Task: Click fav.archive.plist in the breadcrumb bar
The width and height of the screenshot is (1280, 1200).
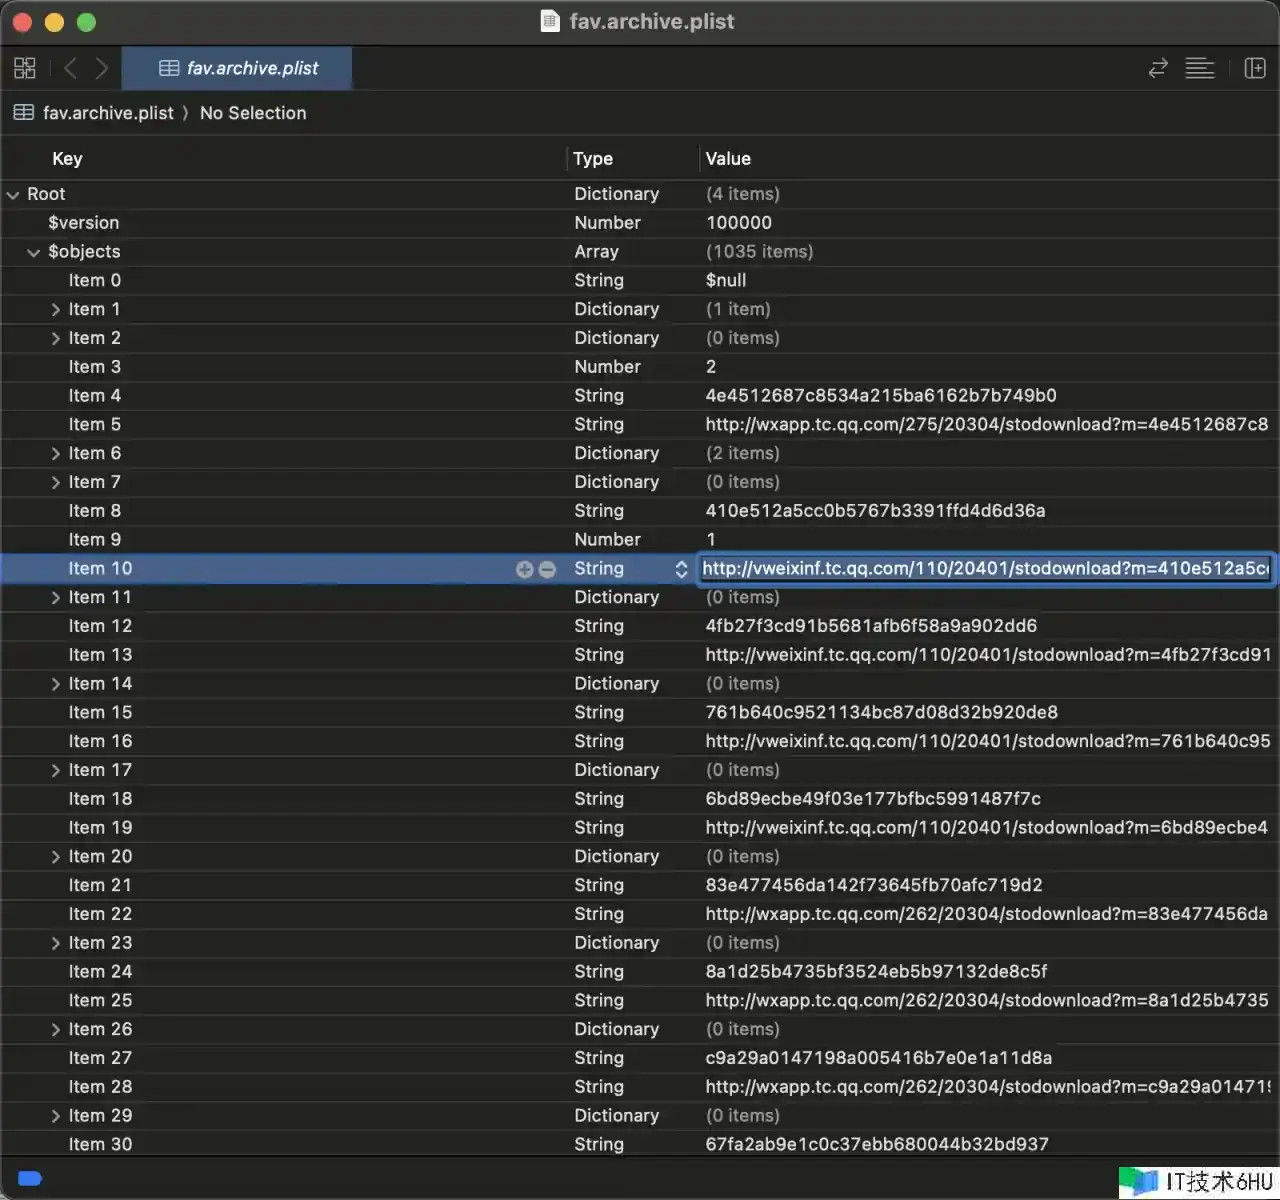Action: tap(107, 113)
